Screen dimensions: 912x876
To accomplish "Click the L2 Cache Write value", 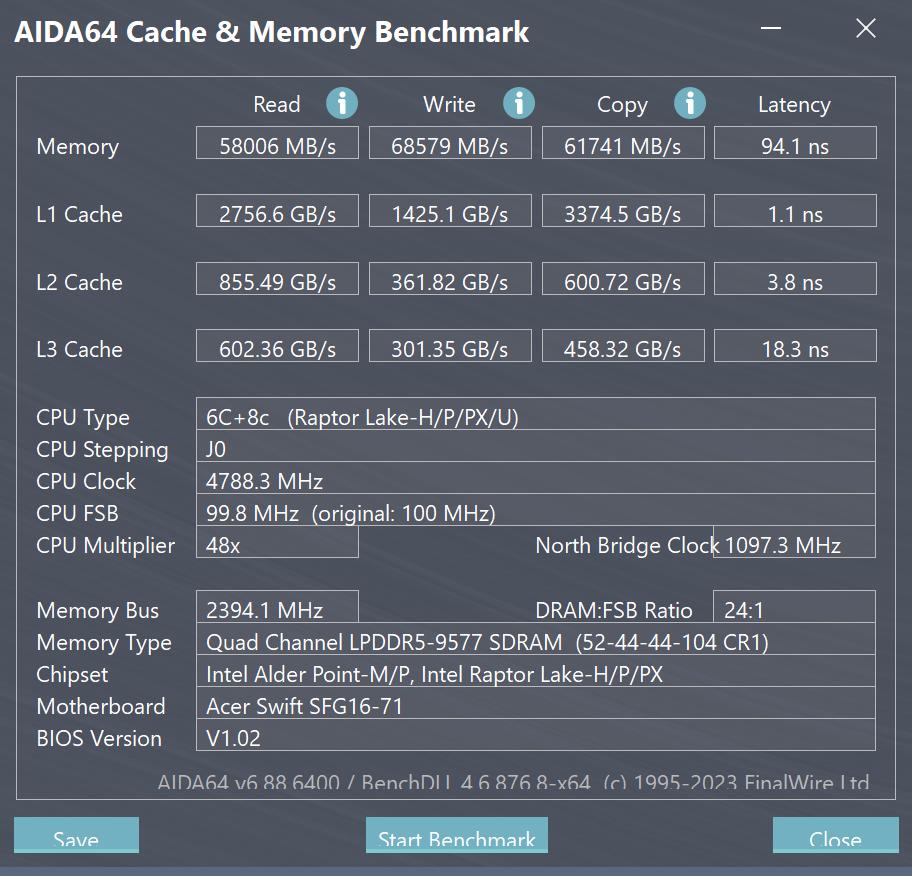I will tap(451, 280).
